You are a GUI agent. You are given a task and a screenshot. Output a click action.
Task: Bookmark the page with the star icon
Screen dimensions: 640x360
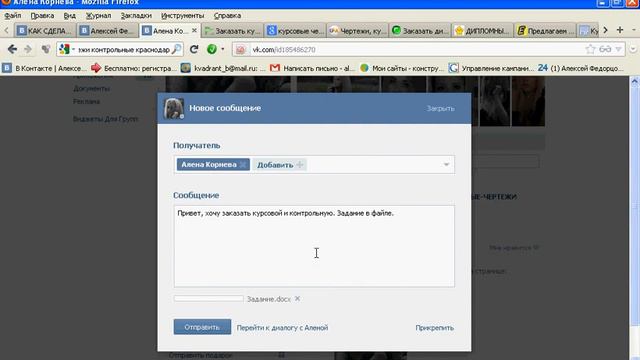590,49
